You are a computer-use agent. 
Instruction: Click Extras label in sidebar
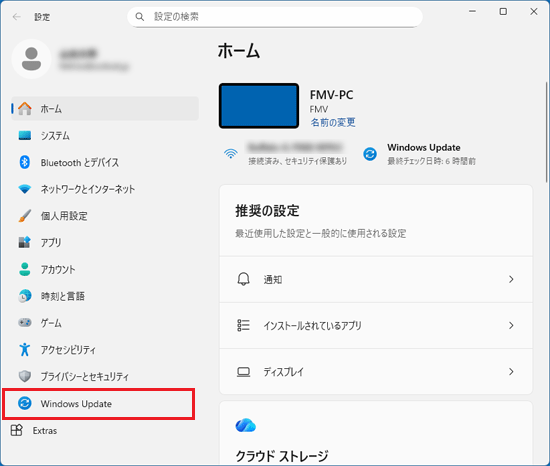[45, 431]
